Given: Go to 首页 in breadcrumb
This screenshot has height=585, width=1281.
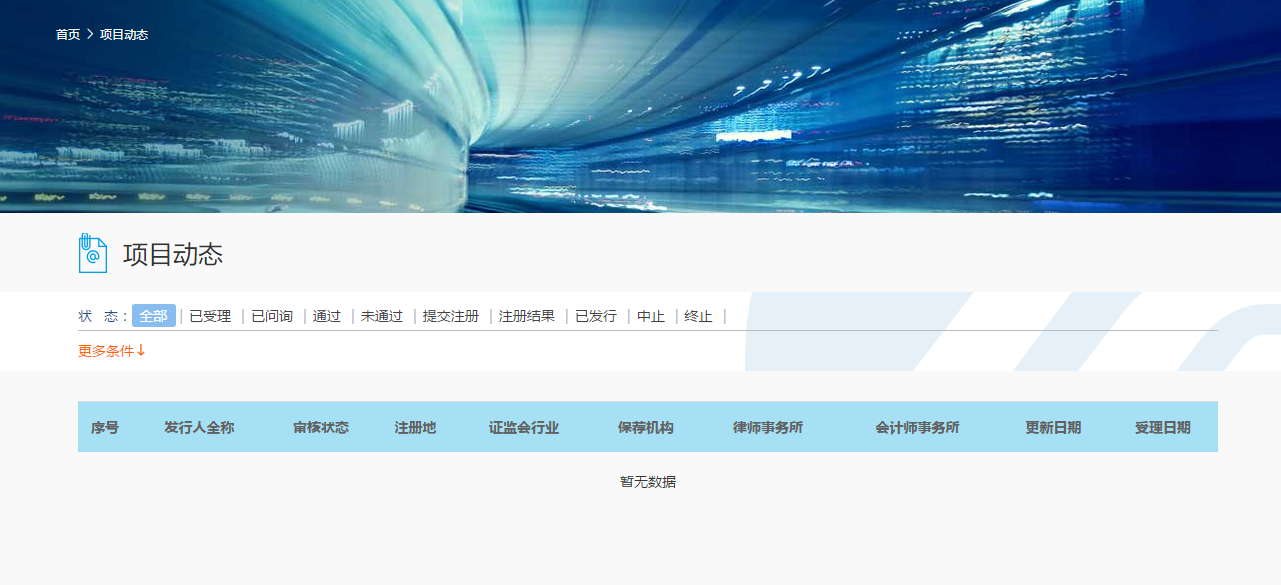Looking at the screenshot, I should tap(68, 34).
